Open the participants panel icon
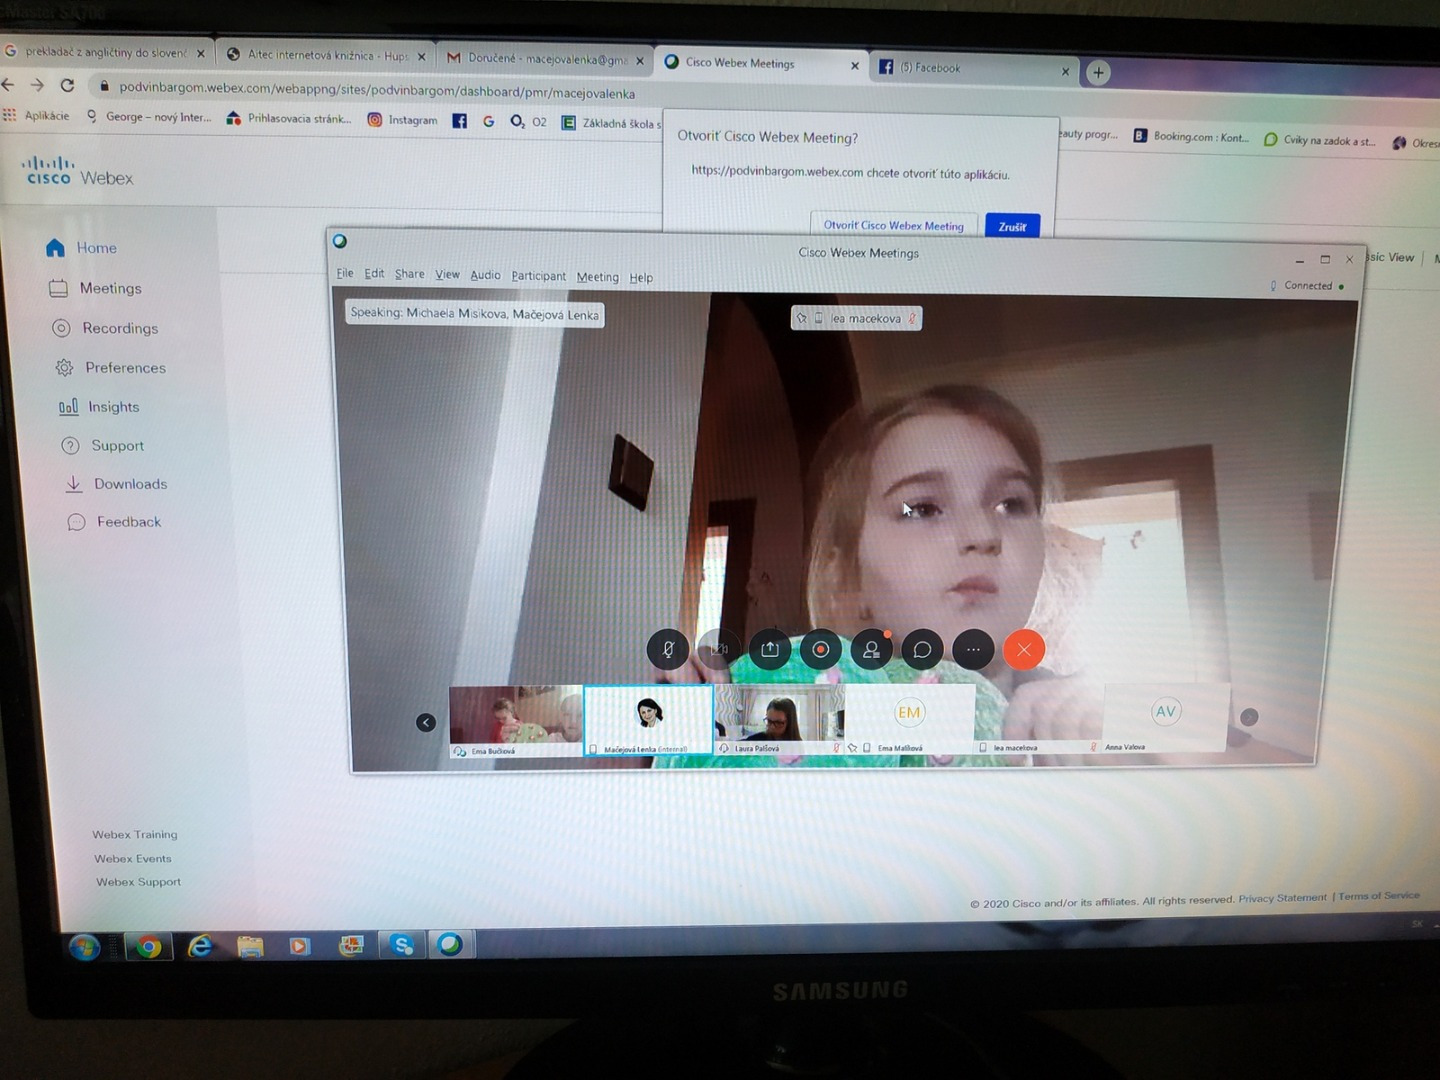 (x=871, y=649)
